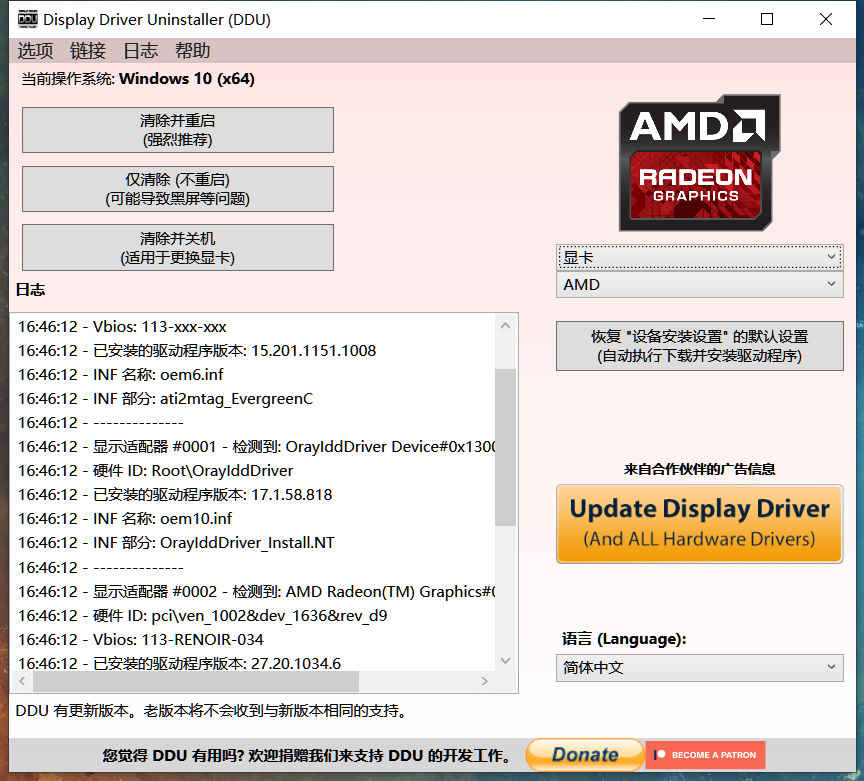Click the 语言 (Language) label
864x781 pixels.
click(624, 639)
